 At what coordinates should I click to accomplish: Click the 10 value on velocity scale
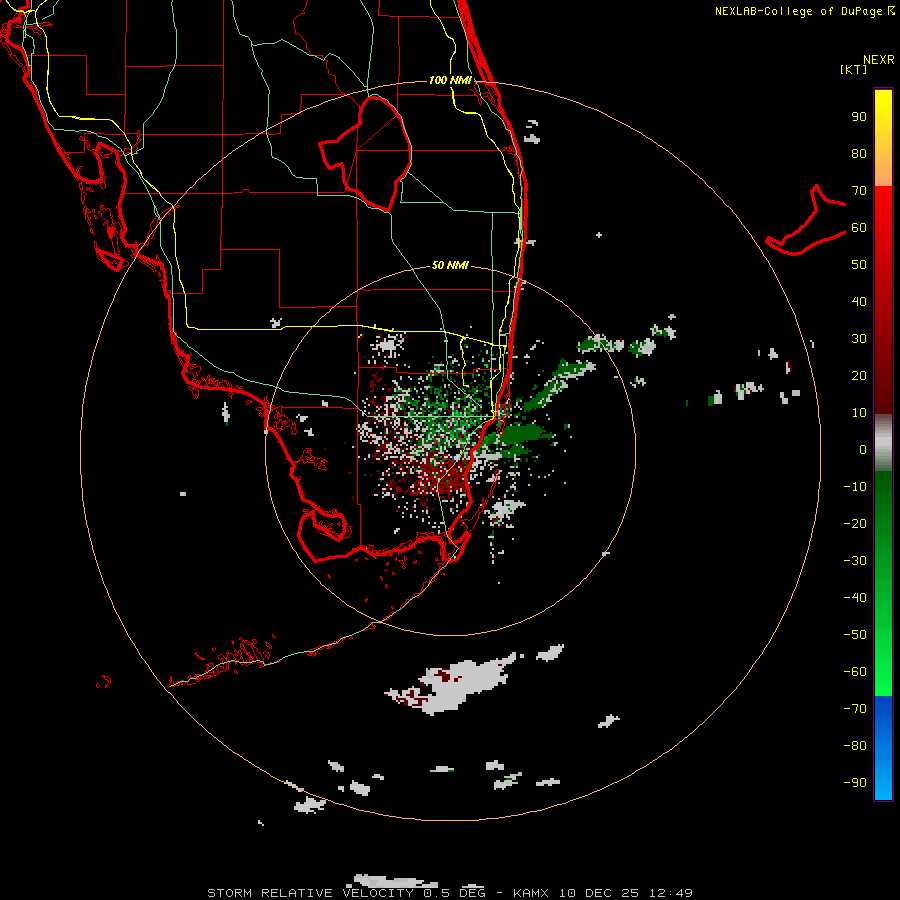click(859, 413)
